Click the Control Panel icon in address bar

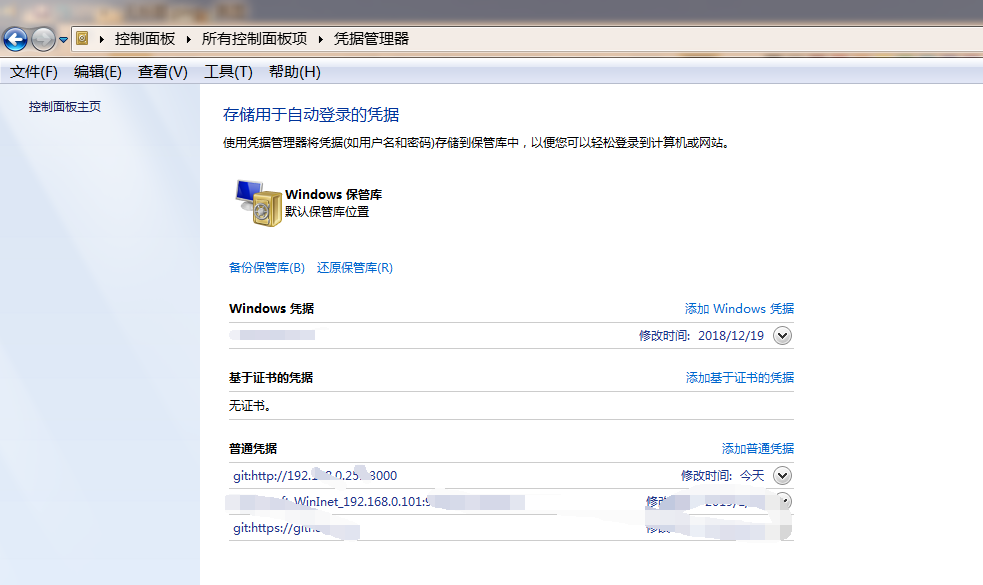[82, 39]
